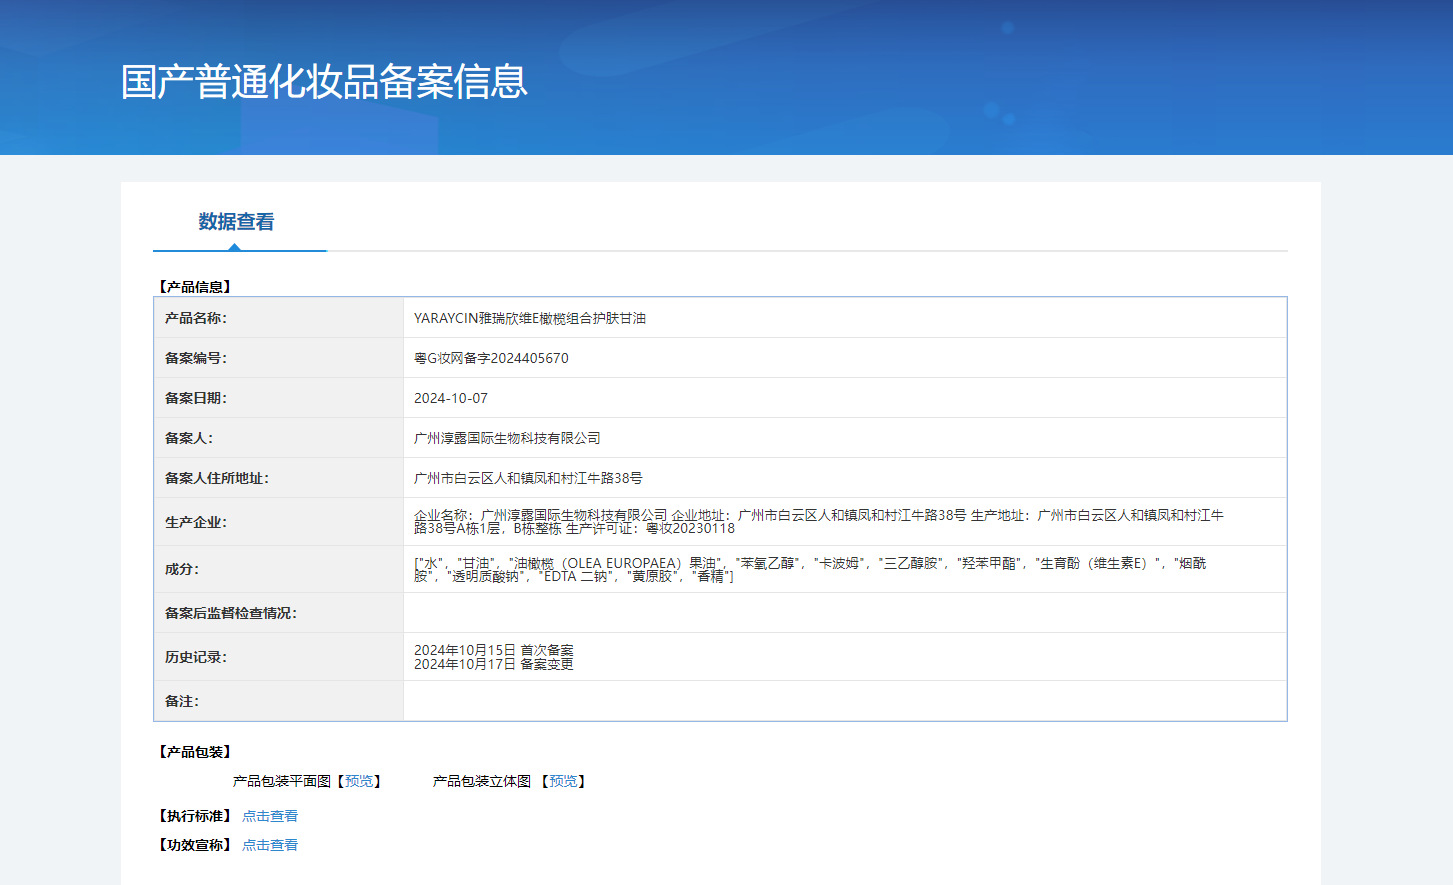Click the 【执行标准】 label
The width and height of the screenshot is (1453, 885).
point(194,816)
